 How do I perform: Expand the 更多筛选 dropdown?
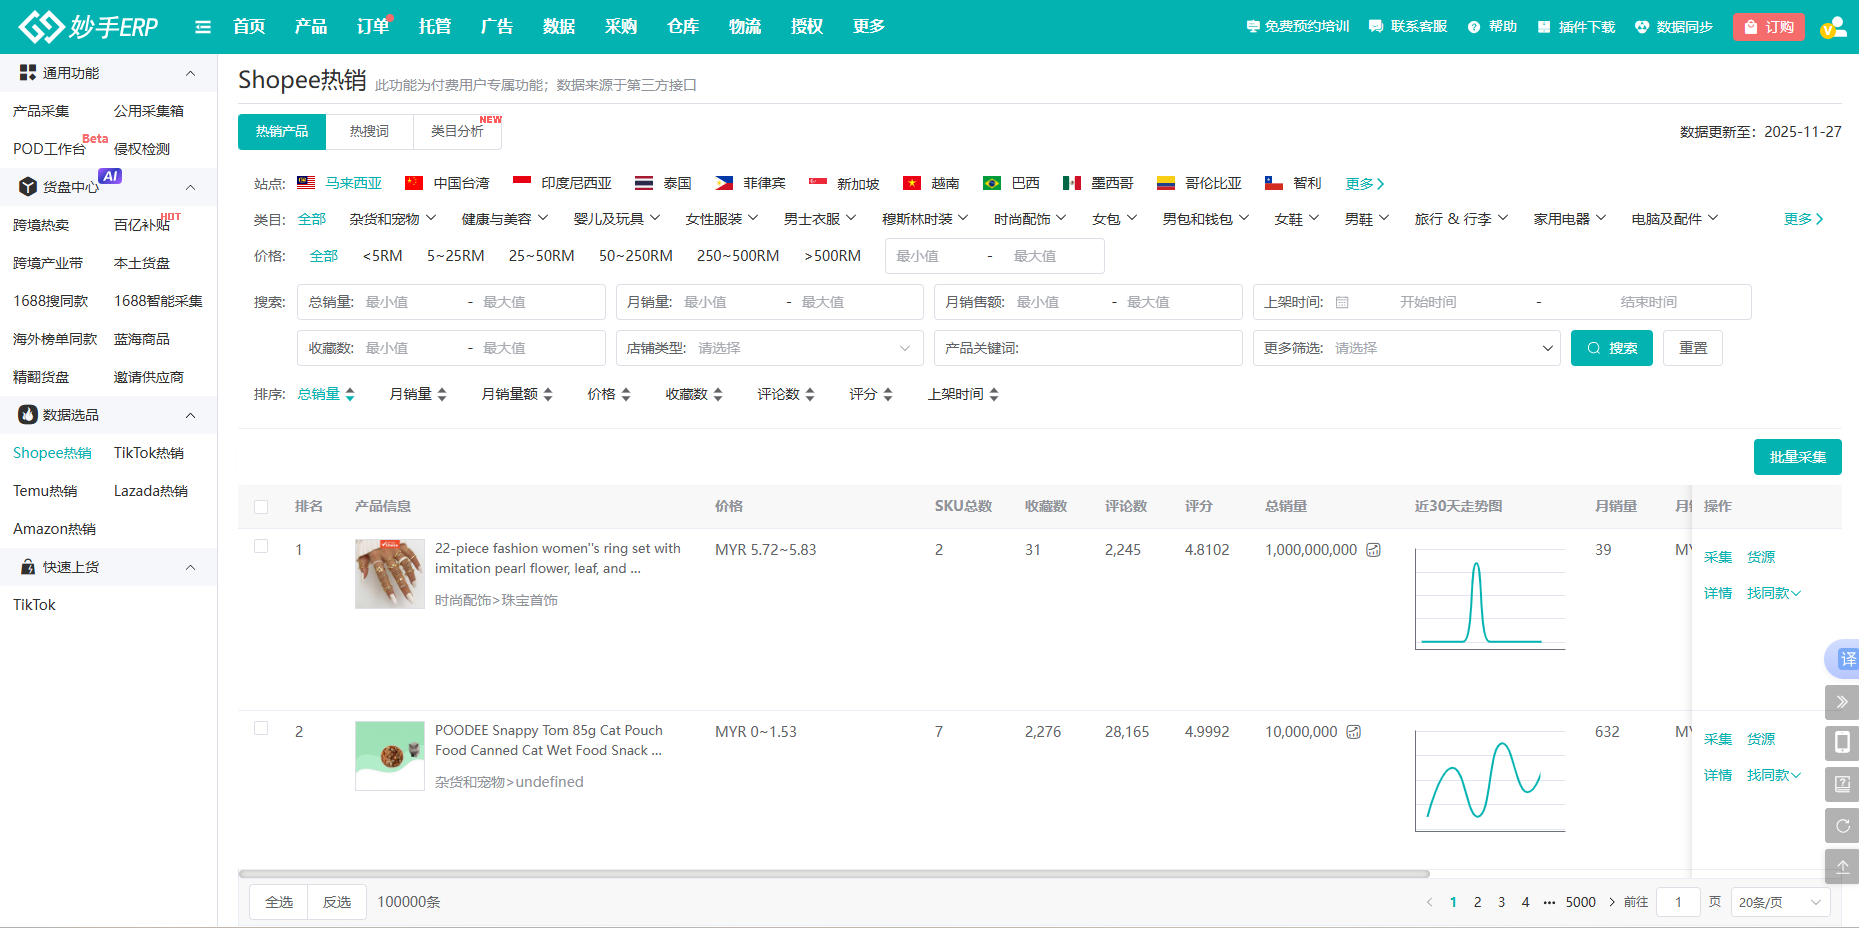pos(1406,348)
